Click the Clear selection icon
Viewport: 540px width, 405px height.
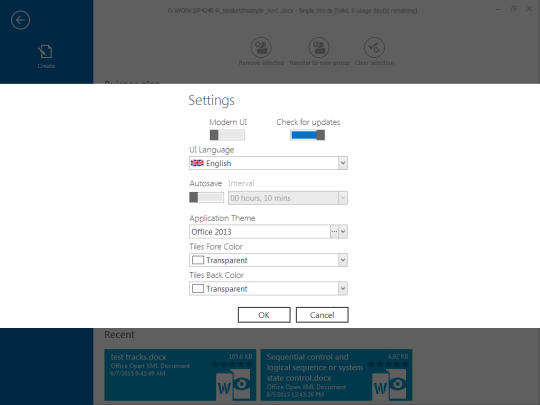coord(374,48)
